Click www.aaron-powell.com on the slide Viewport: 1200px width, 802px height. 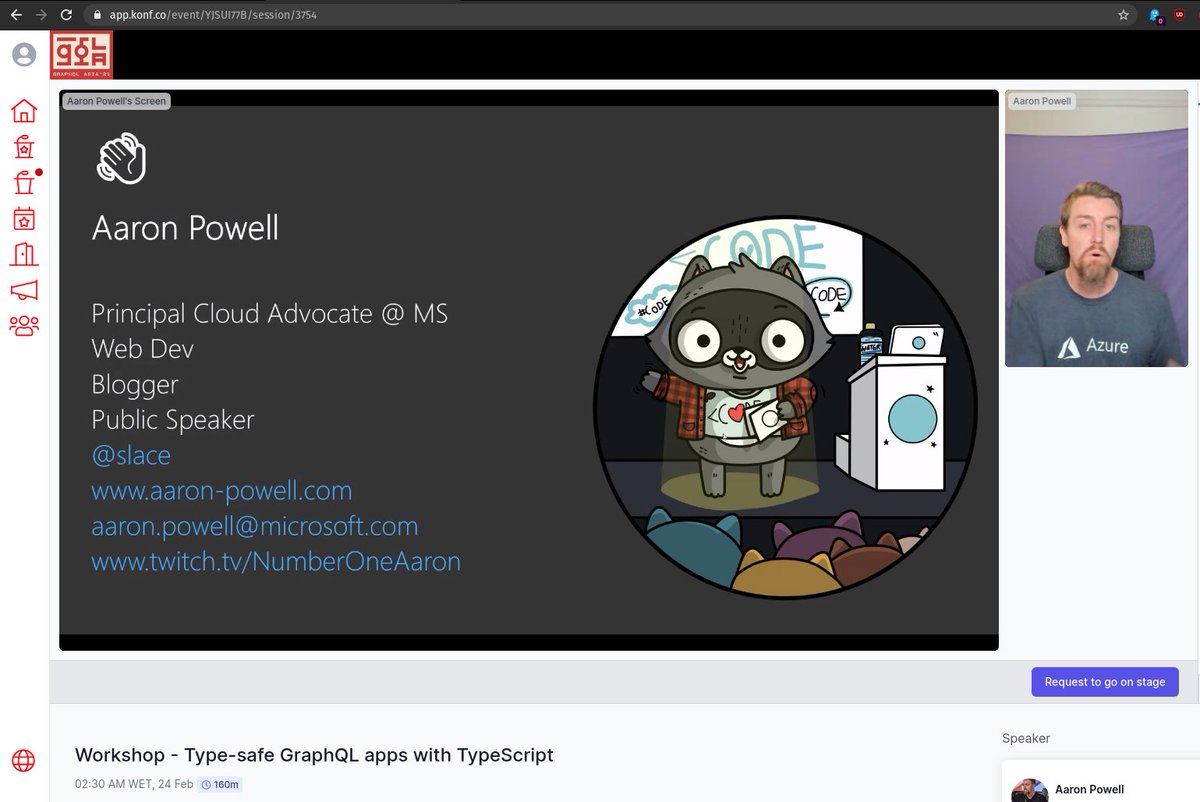[x=222, y=491]
